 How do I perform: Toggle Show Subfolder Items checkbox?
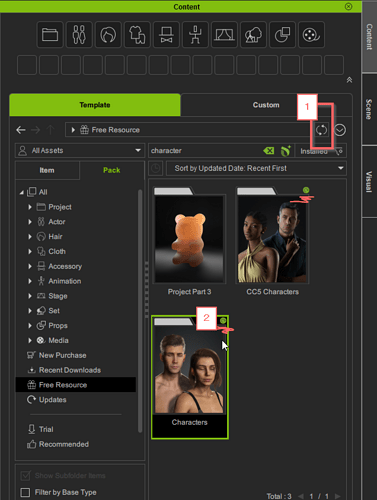click(25, 476)
